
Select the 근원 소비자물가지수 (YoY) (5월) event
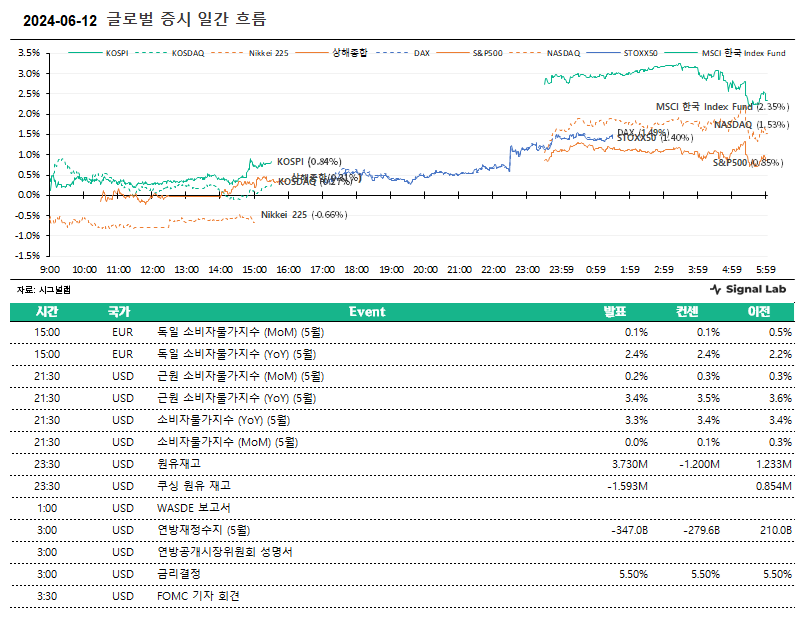click(x=237, y=398)
